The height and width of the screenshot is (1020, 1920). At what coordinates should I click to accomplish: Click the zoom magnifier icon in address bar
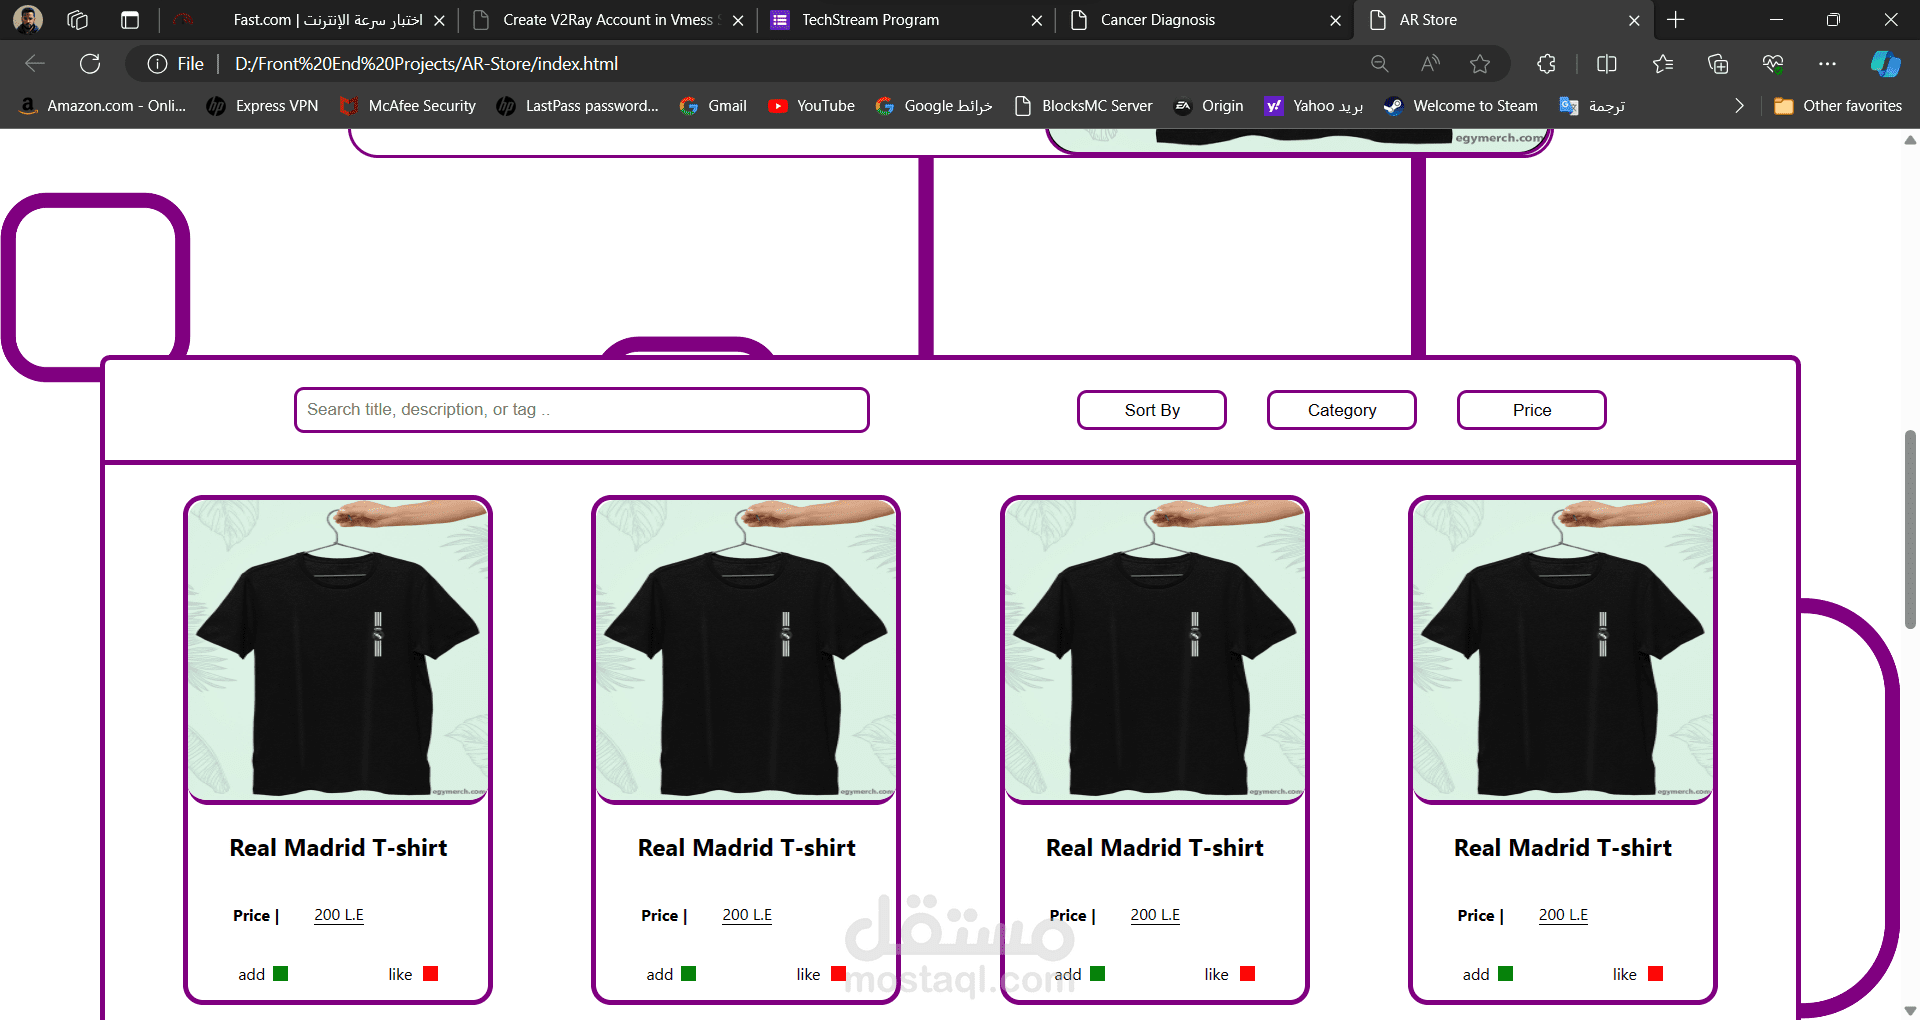tap(1380, 64)
